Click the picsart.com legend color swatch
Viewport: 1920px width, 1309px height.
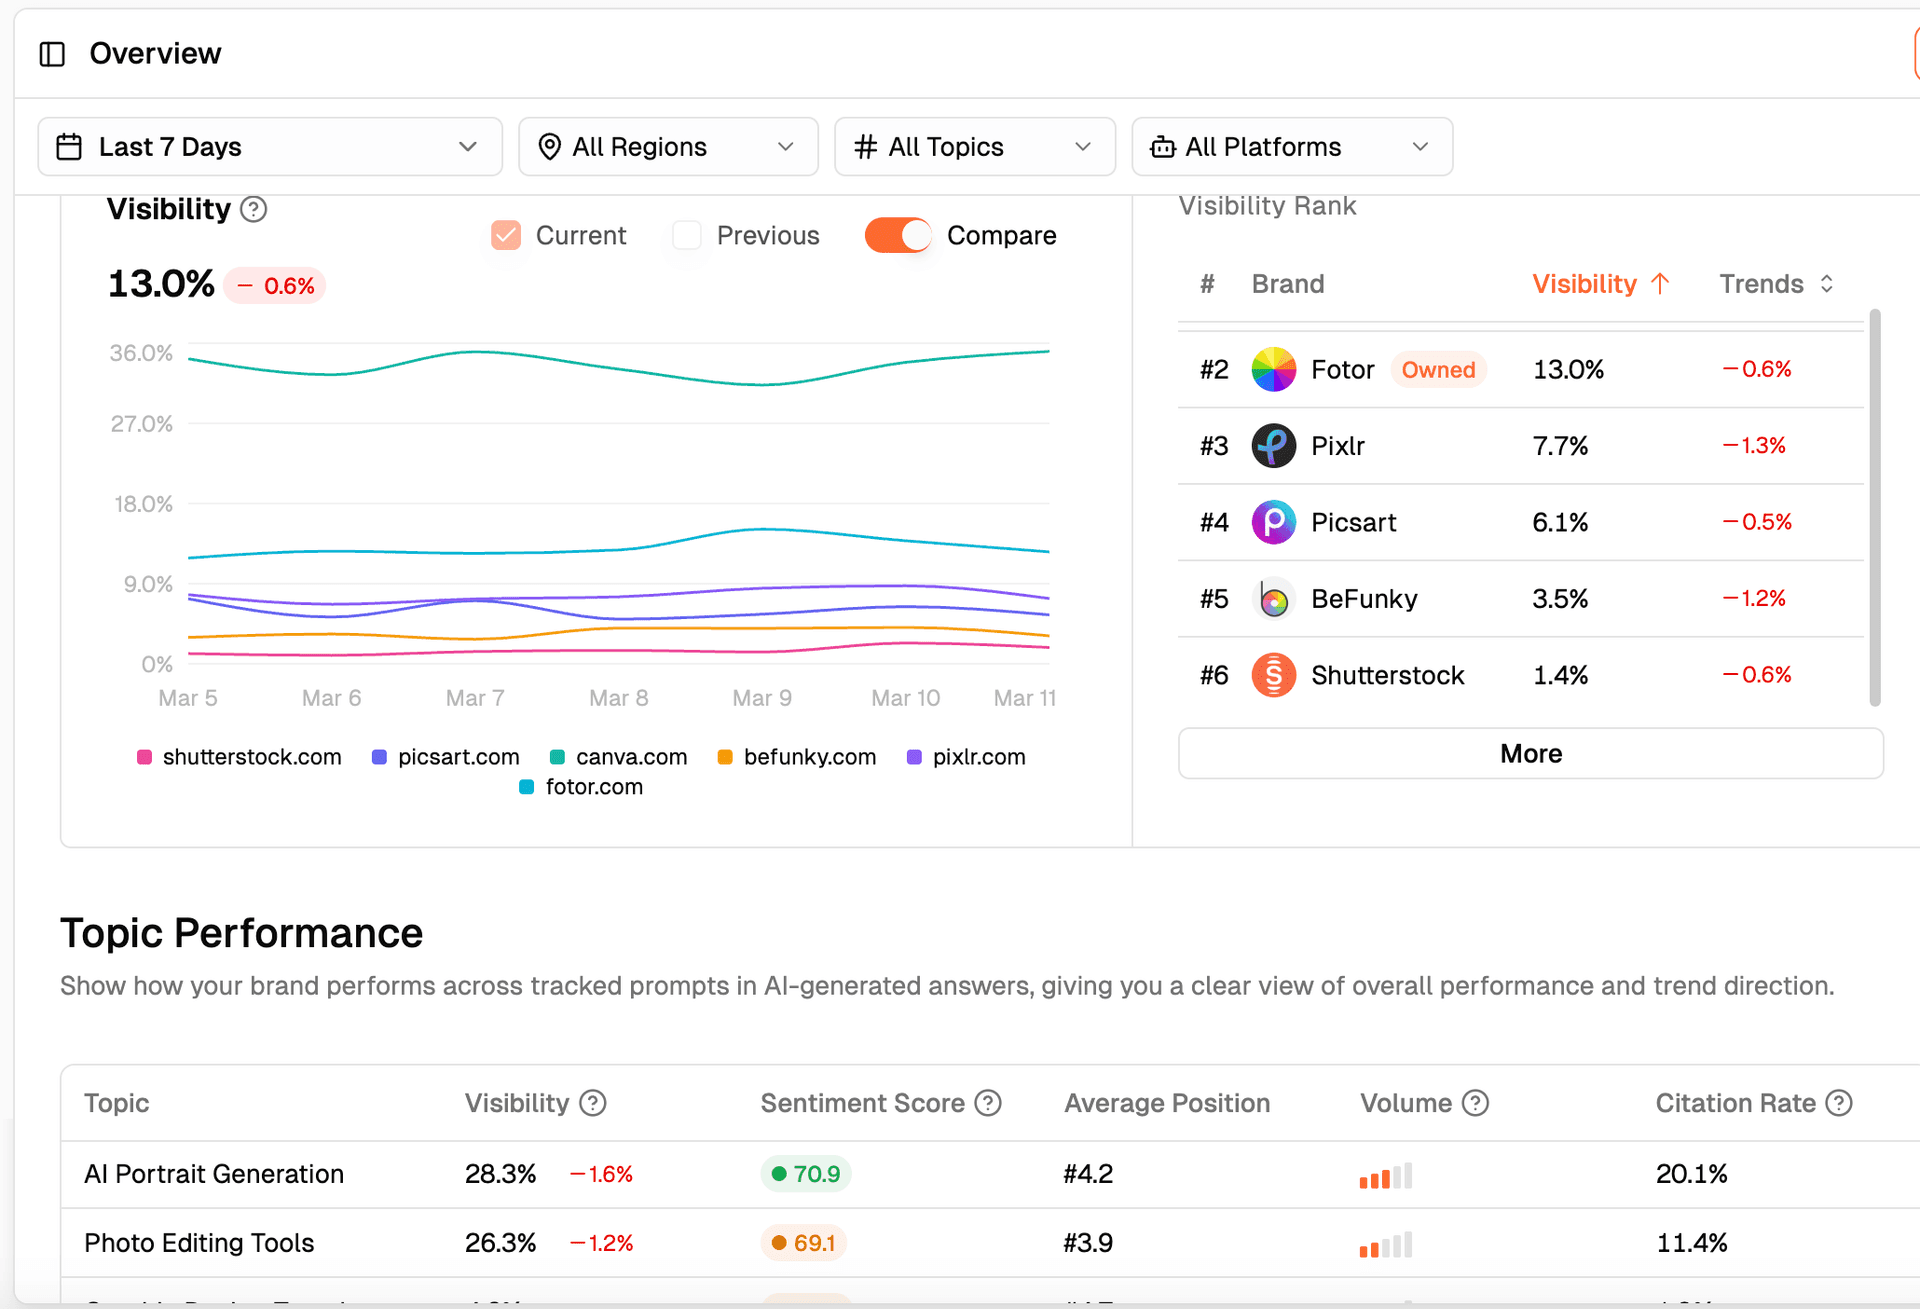379,757
